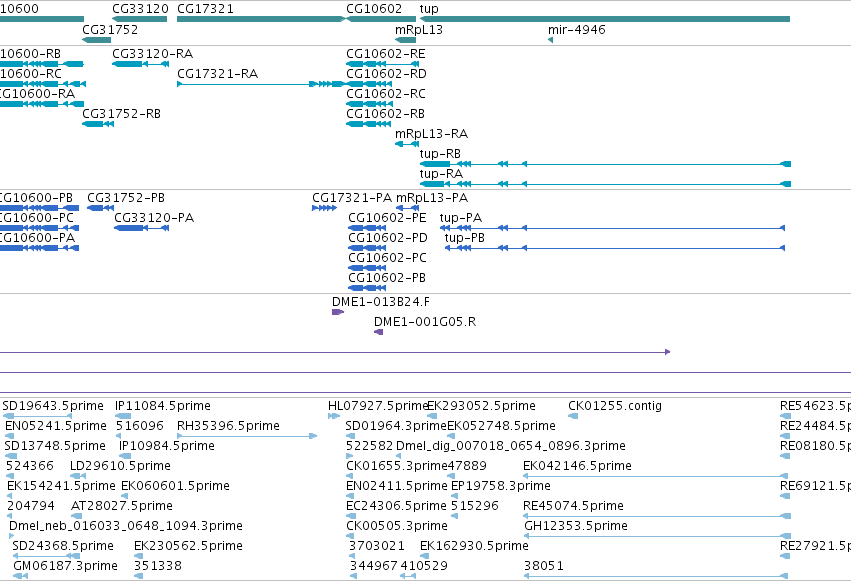Click EST GM06187.3prime

click(66, 567)
